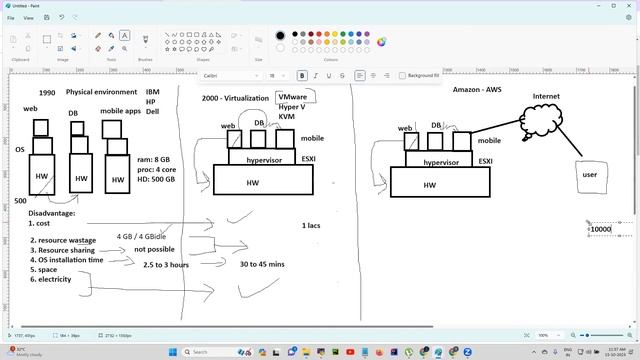Image resolution: width=640 pixels, height=360 pixels.
Task: Toggle Underline text formatting
Action: [329, 76]
